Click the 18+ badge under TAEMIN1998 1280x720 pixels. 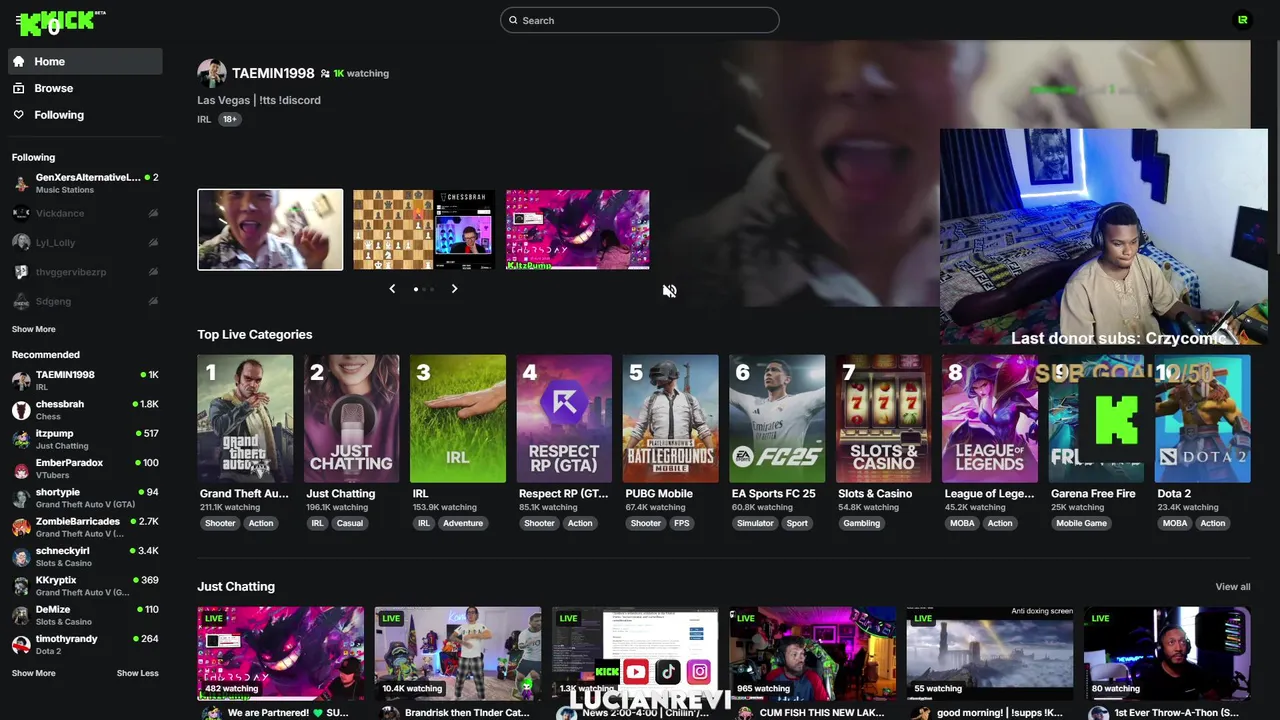(230, 119)
